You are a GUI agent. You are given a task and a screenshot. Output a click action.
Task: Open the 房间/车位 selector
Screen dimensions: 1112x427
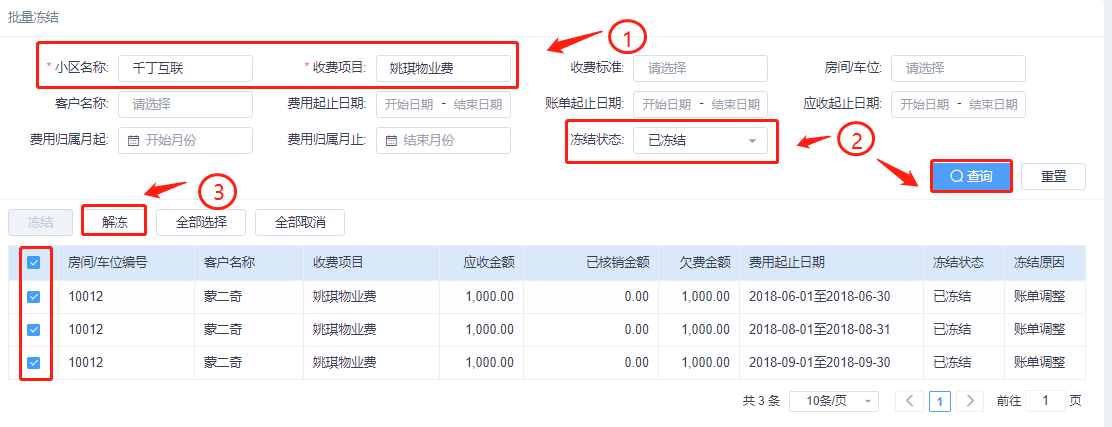pyautogui.click(x=958, y=68)
